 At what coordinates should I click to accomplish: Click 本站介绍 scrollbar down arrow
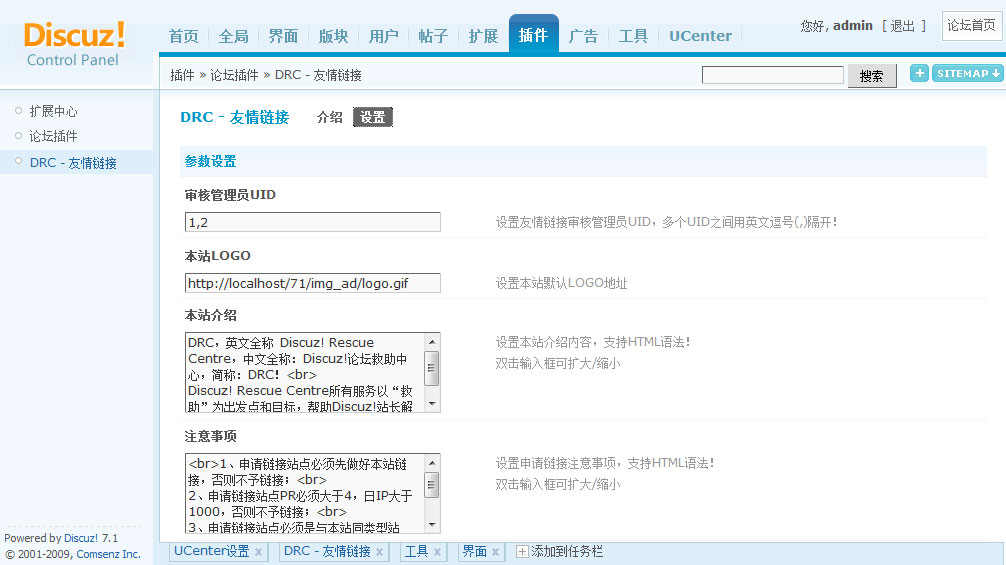(432, 404)
